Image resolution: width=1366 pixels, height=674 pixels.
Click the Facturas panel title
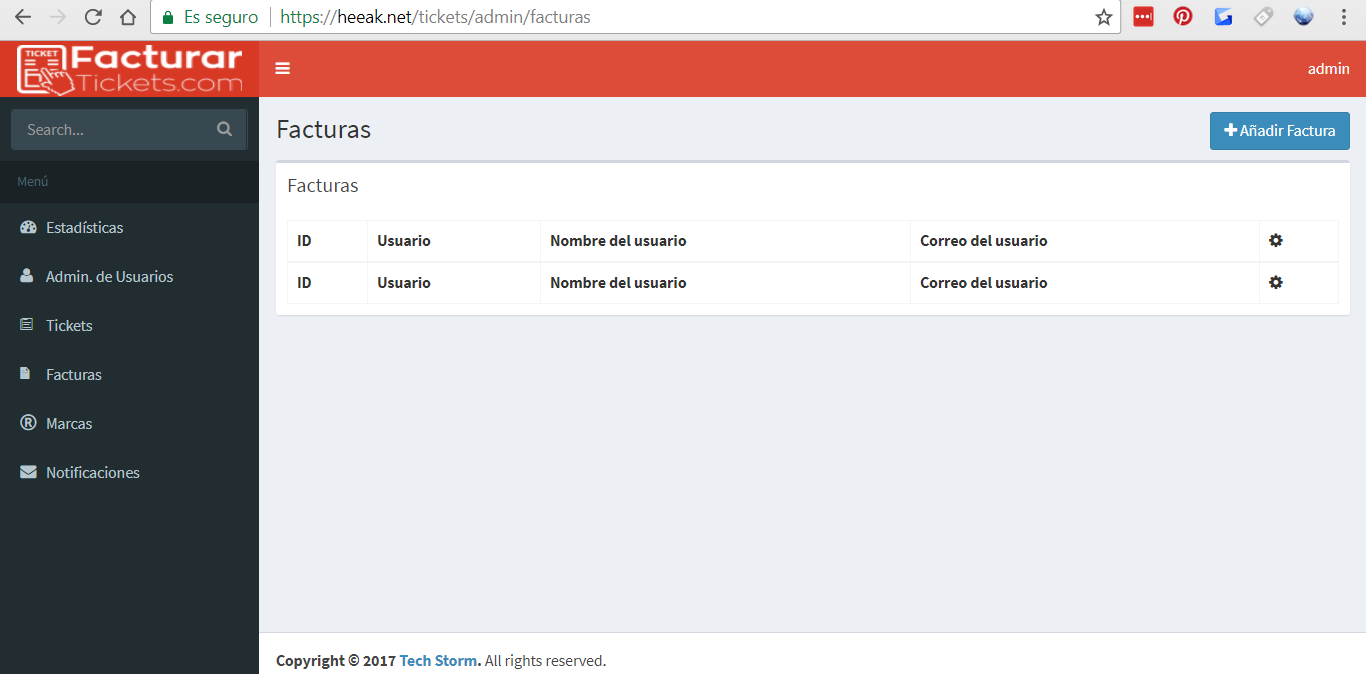(323, 185)
